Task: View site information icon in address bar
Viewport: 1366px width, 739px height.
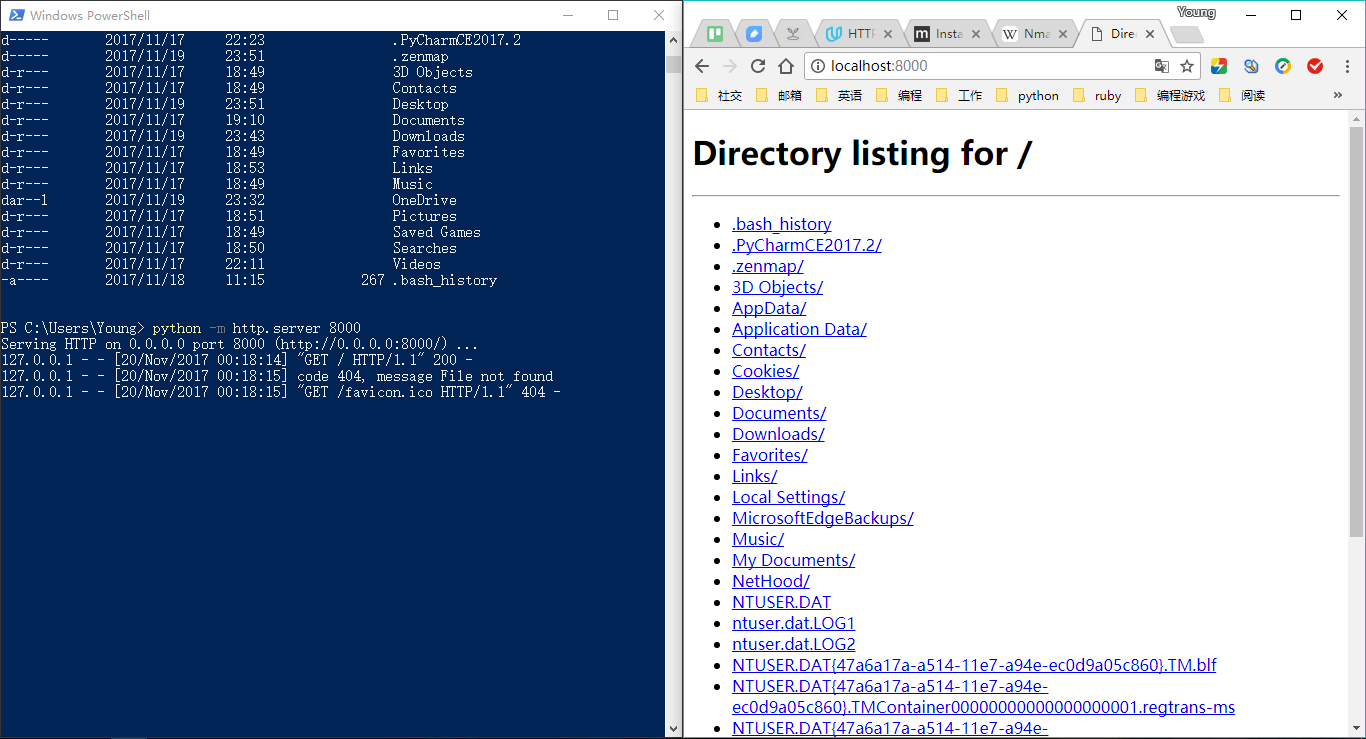Action: 817,66
